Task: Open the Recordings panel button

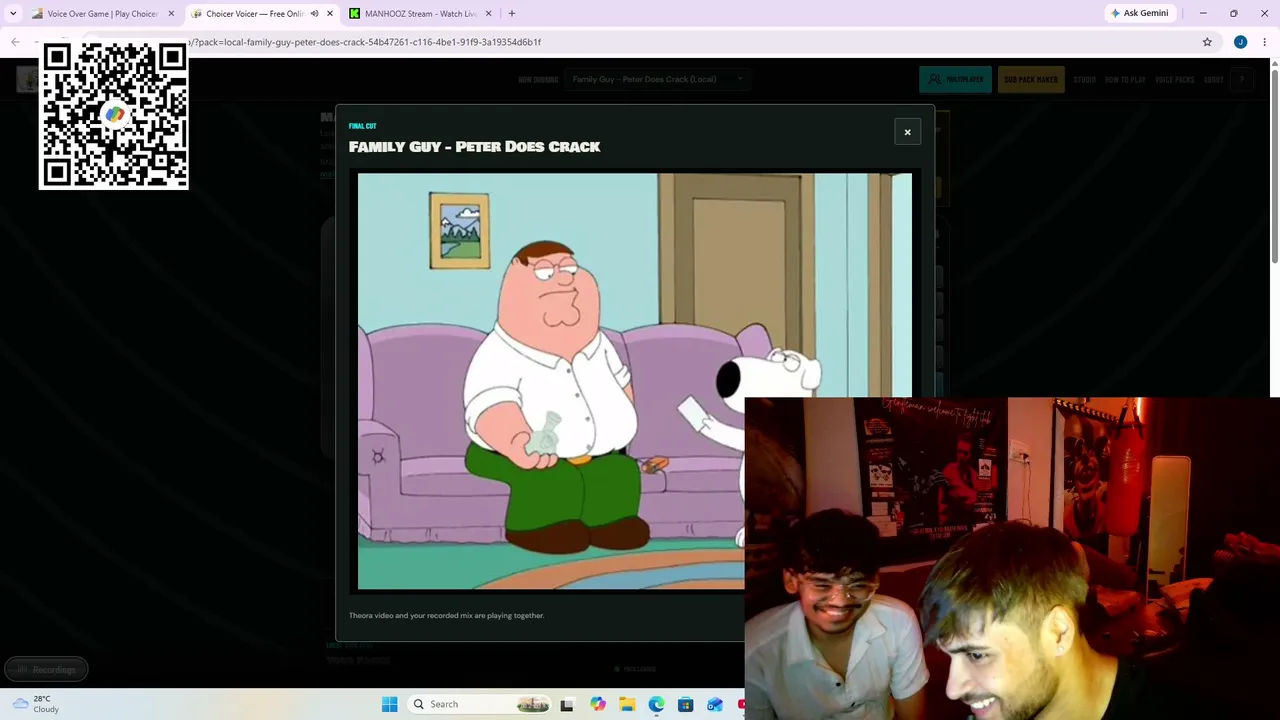Action: pyautogui.click(x=46, y=669)
